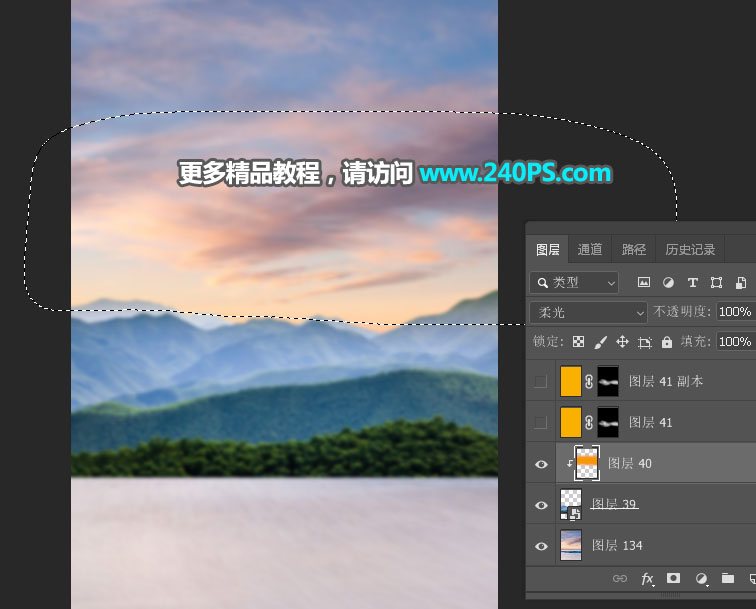
Task: Create new fill or adjustment layer
Action: click(702, 578)
